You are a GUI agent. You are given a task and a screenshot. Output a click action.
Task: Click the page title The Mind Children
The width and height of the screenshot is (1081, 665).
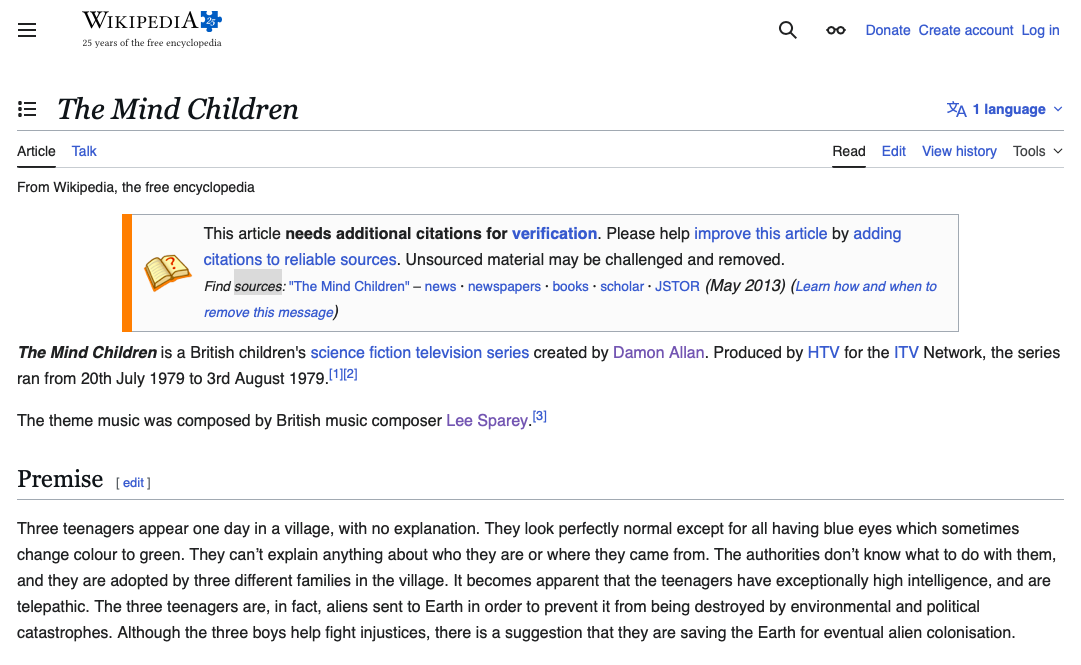[x=178, y=109]
